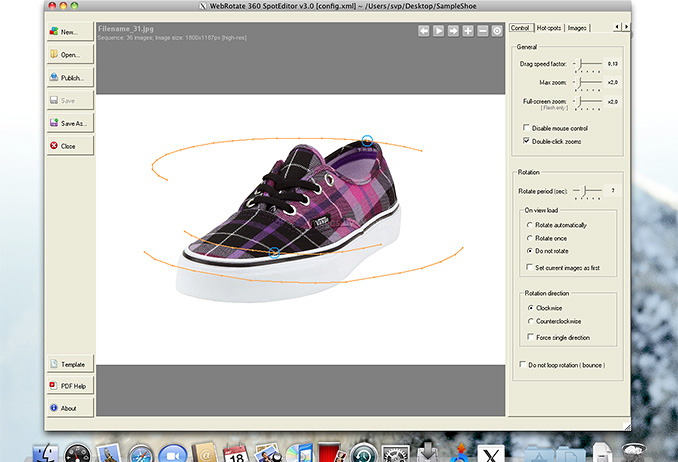Screen dimensions: 678x462
Task: Open the Trash in the Dock
Action: (x=634, y=452)
